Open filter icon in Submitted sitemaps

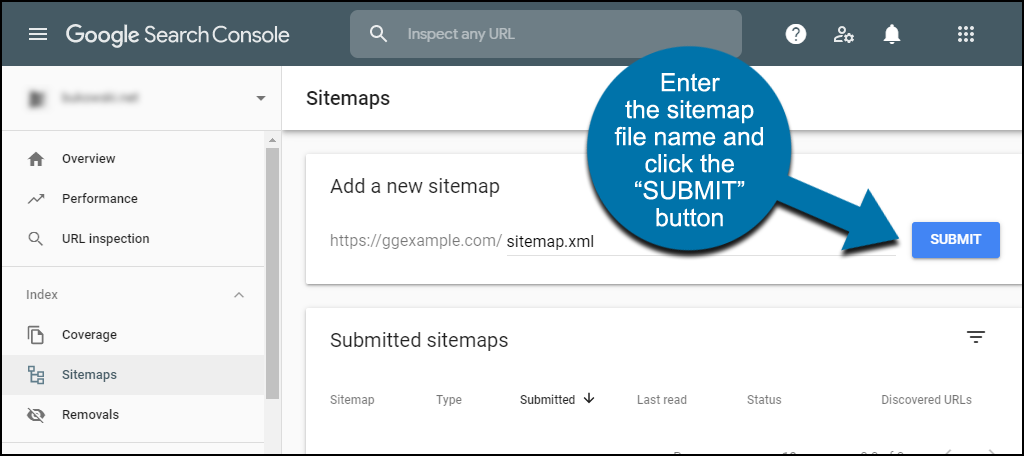[x=976, y=337]
